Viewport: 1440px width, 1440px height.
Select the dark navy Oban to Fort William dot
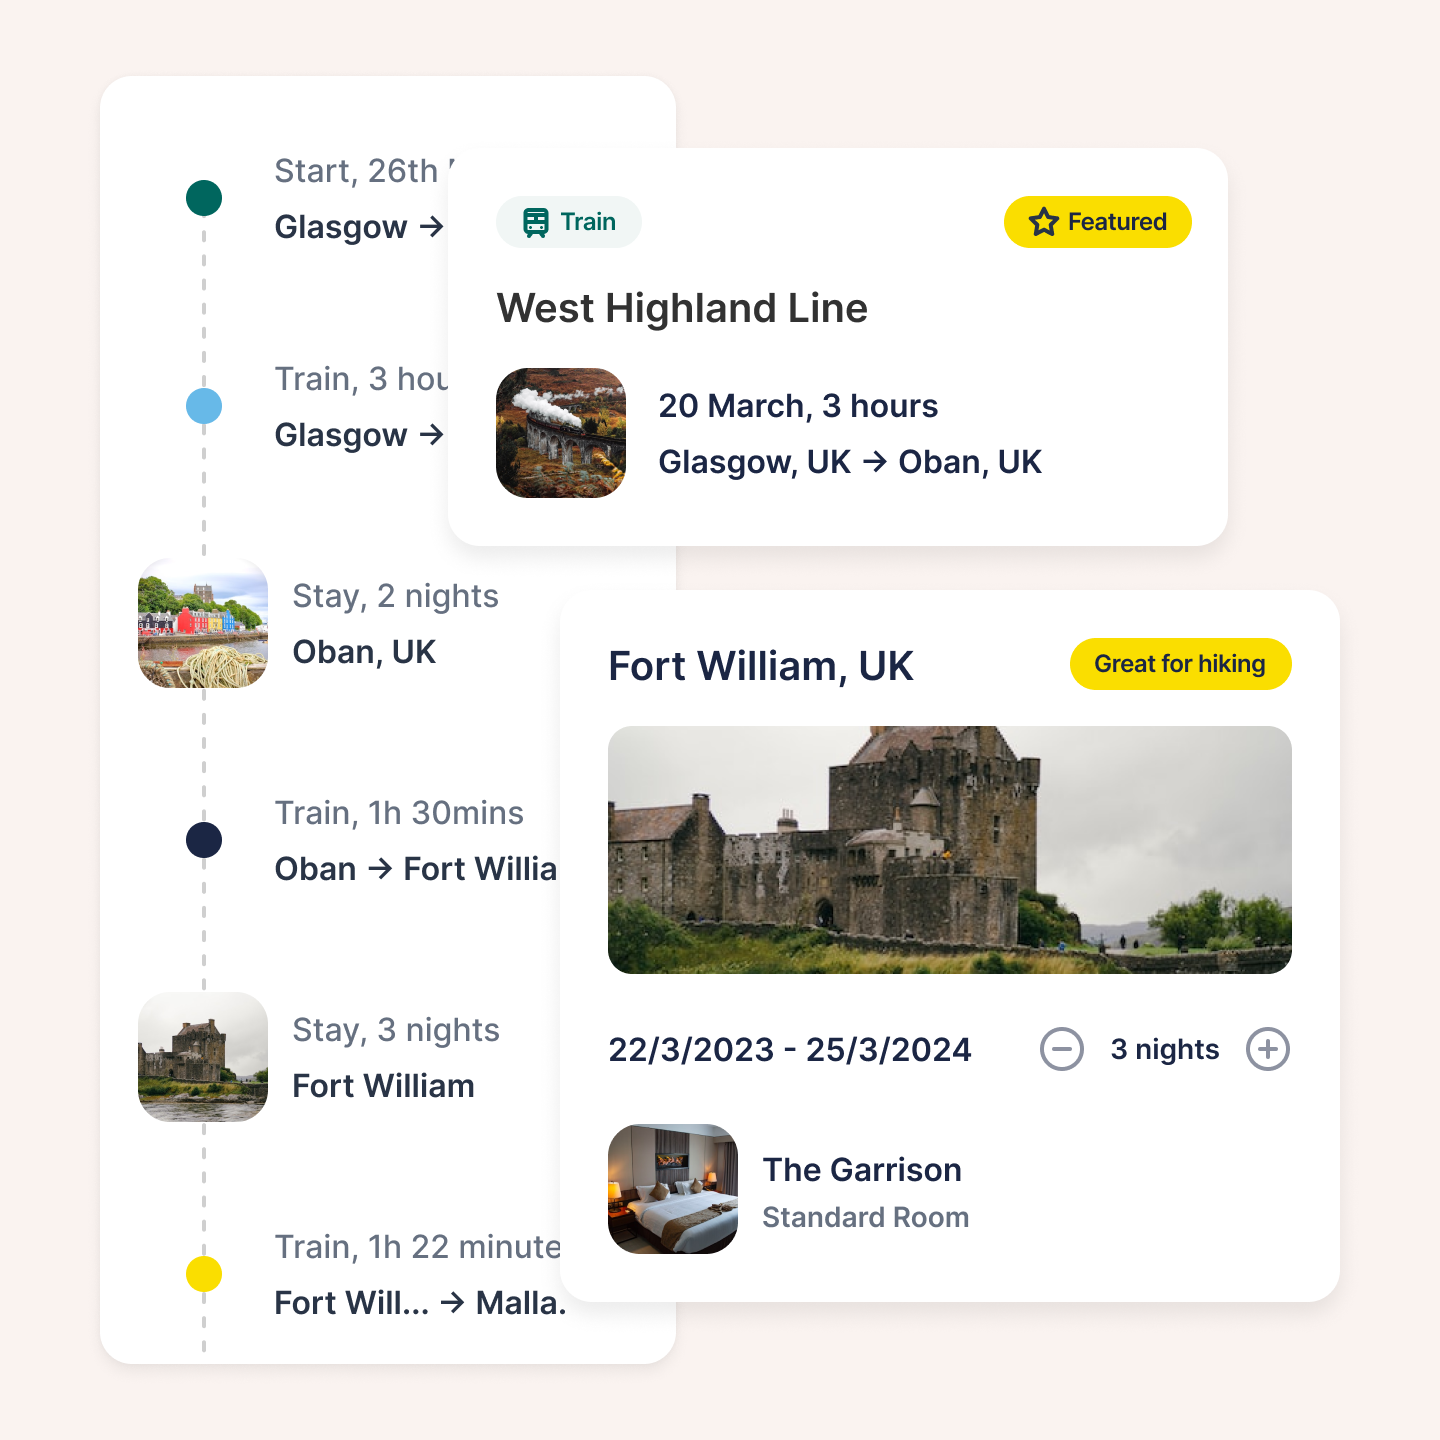(204, 840)
